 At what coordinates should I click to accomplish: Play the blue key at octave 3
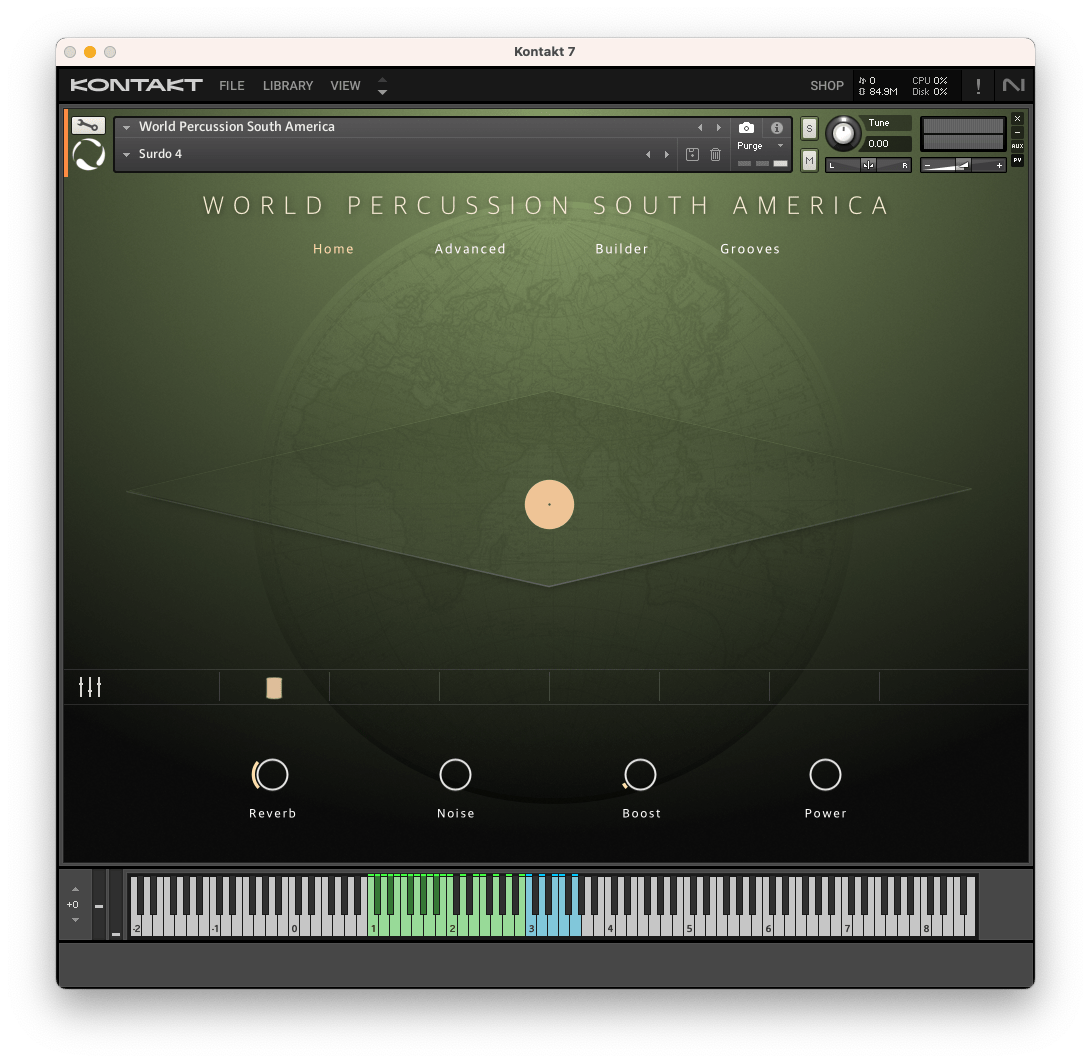click(531, 927)
